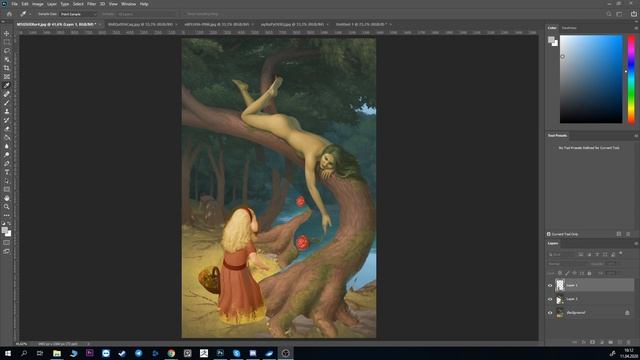Switch to the Untitled-1 document tab

pyautogui.click(x=361, y=24)
